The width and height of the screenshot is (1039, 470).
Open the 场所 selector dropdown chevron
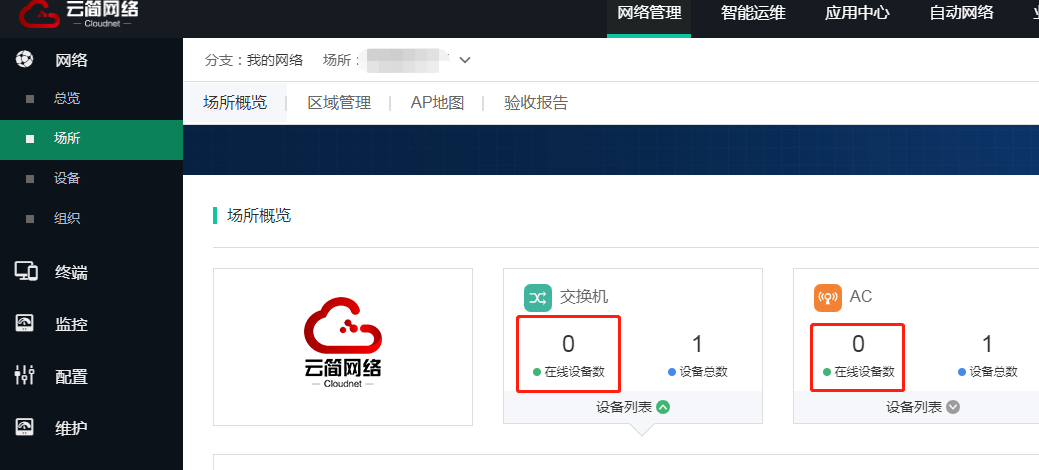pyautogui.click(x=465, y=60)
